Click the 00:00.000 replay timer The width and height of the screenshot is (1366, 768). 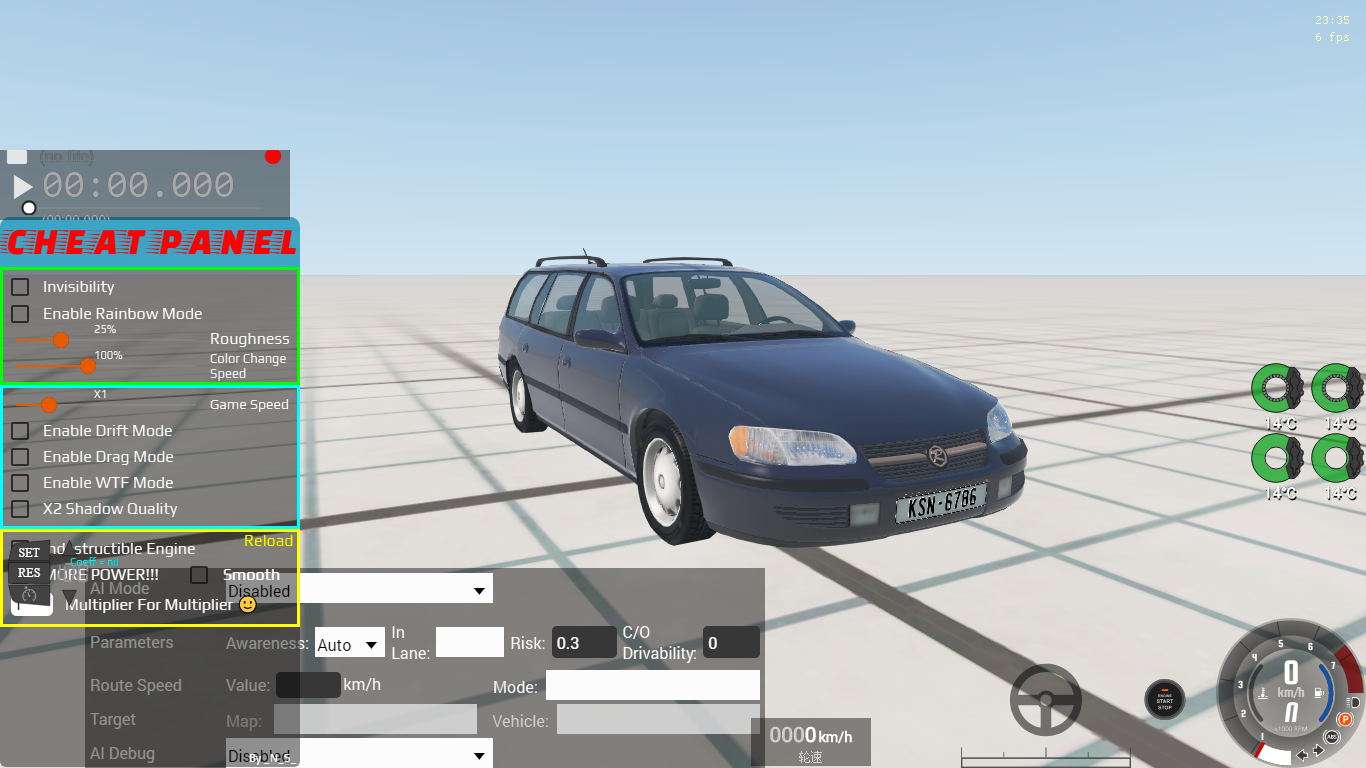pos(139,185)
